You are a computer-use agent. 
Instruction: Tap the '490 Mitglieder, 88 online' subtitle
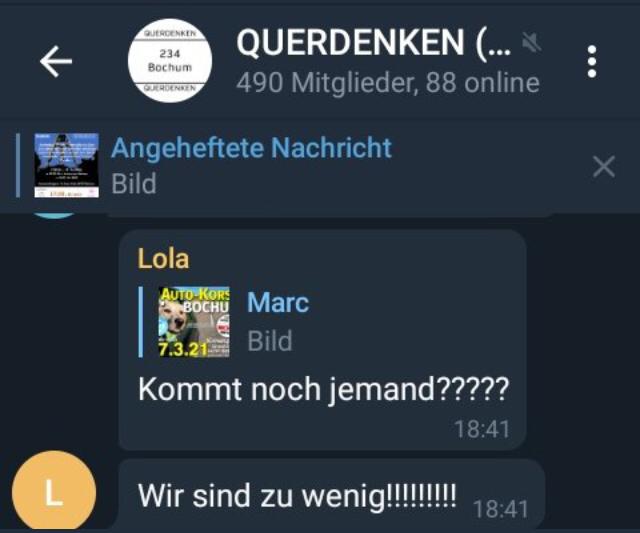[x=388, y=83]
